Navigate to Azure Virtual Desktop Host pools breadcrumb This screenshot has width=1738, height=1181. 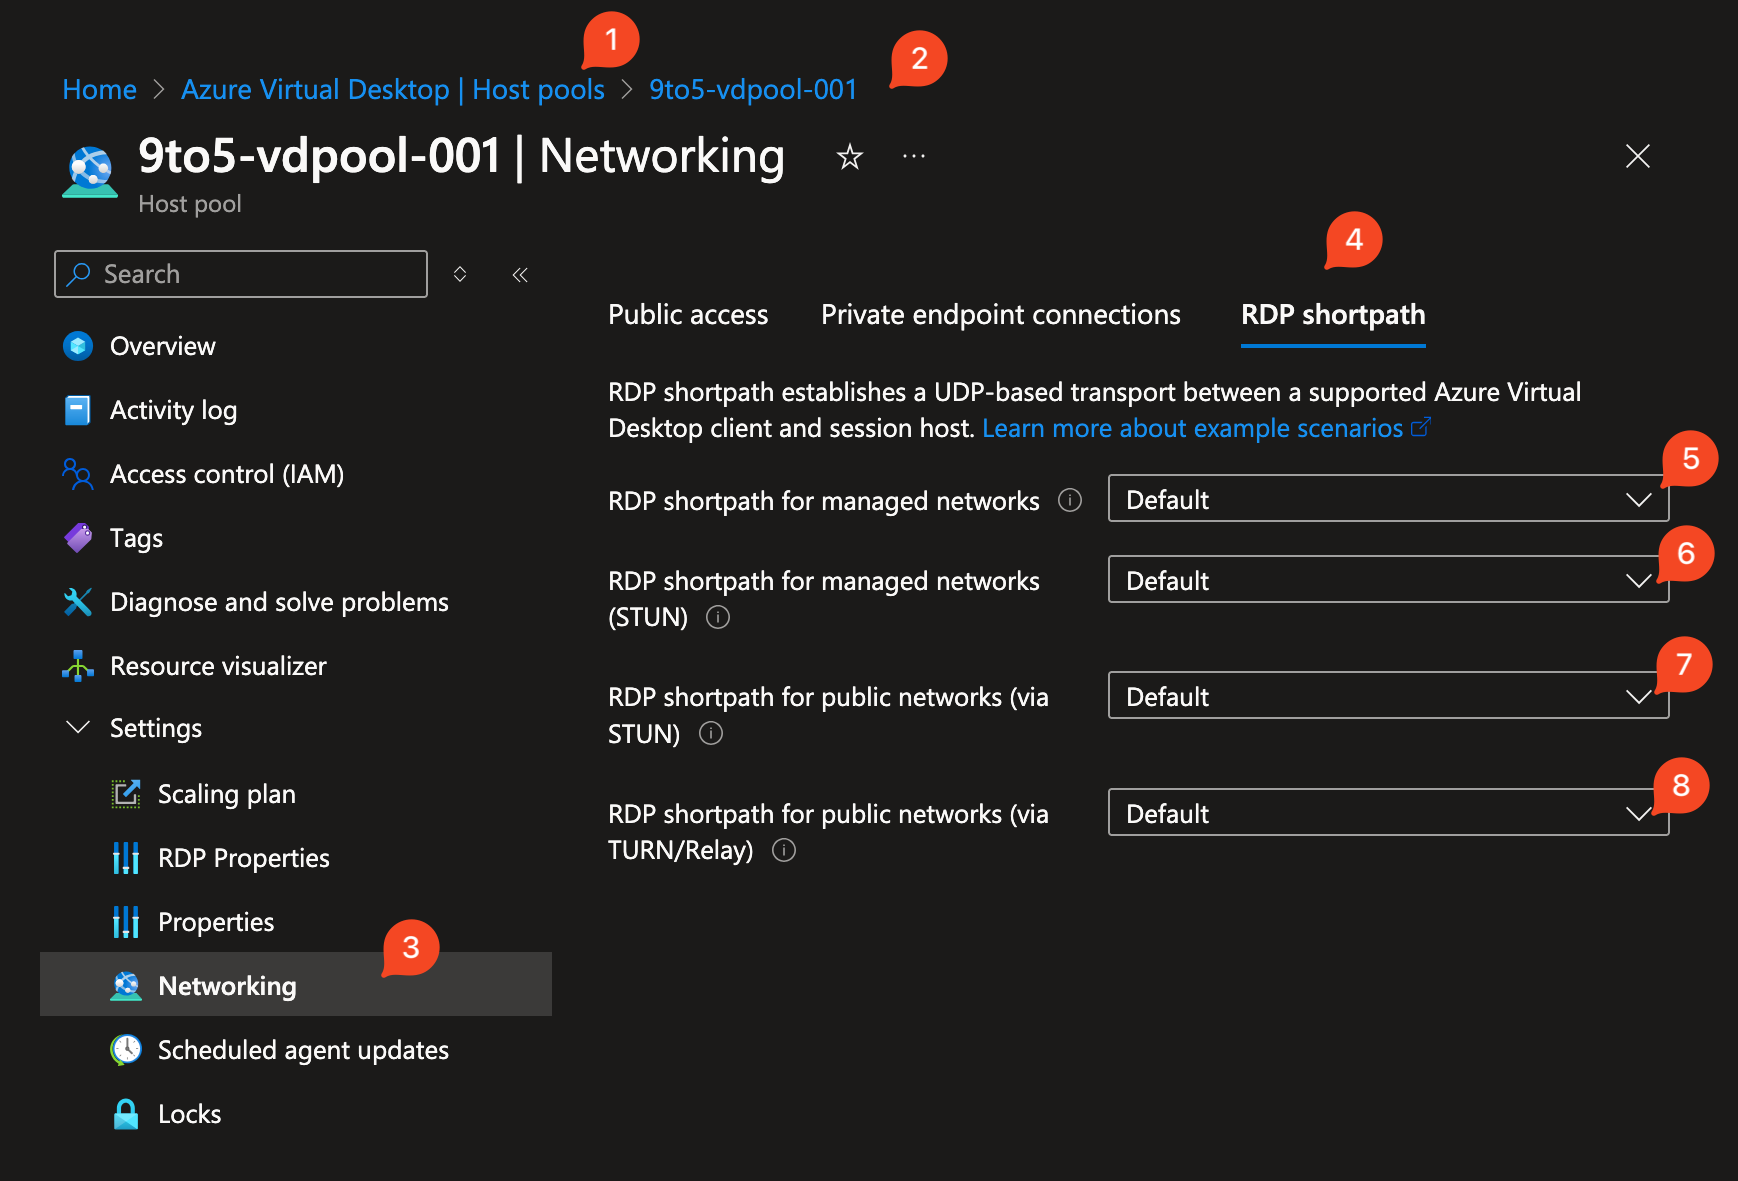click(x=392, y=89)
